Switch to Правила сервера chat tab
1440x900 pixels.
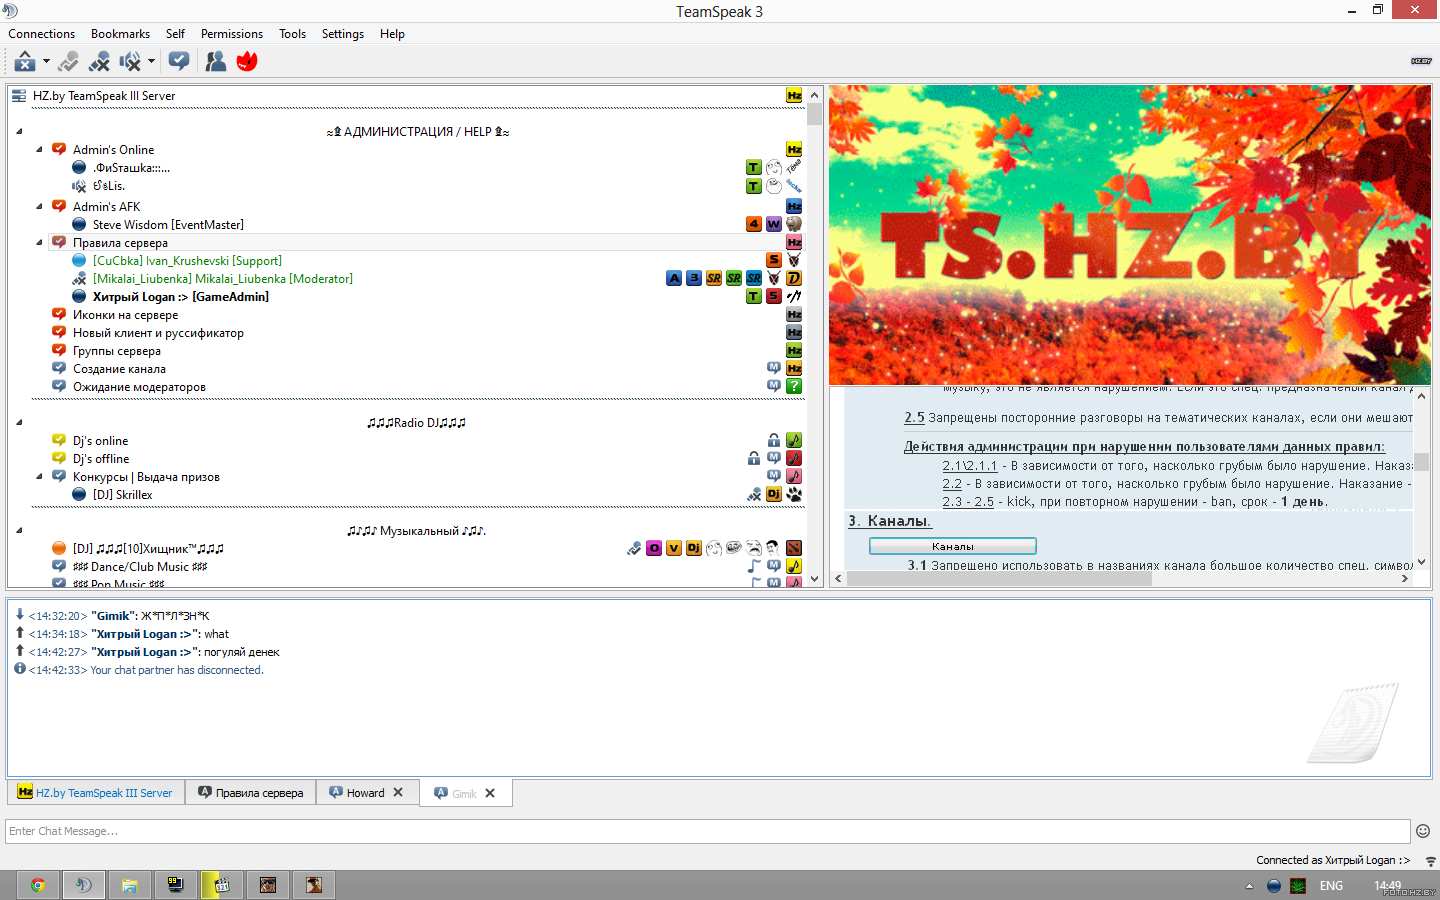(250, 793)
